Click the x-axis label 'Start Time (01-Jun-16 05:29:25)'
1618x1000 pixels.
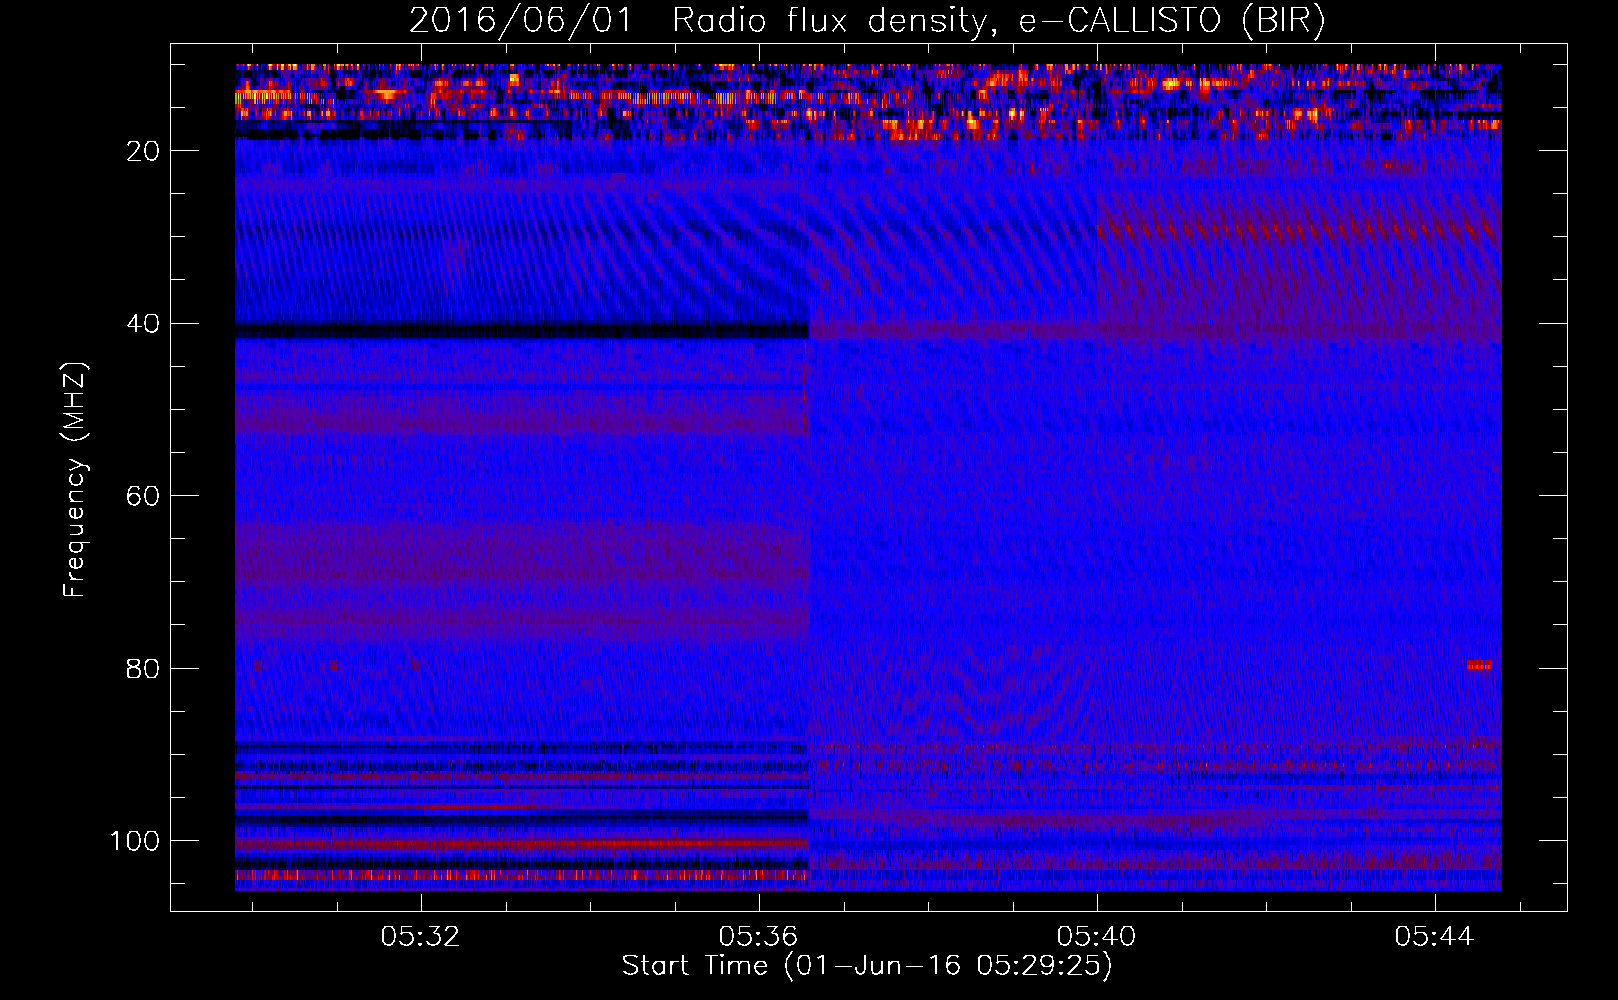tap(867, 965)
